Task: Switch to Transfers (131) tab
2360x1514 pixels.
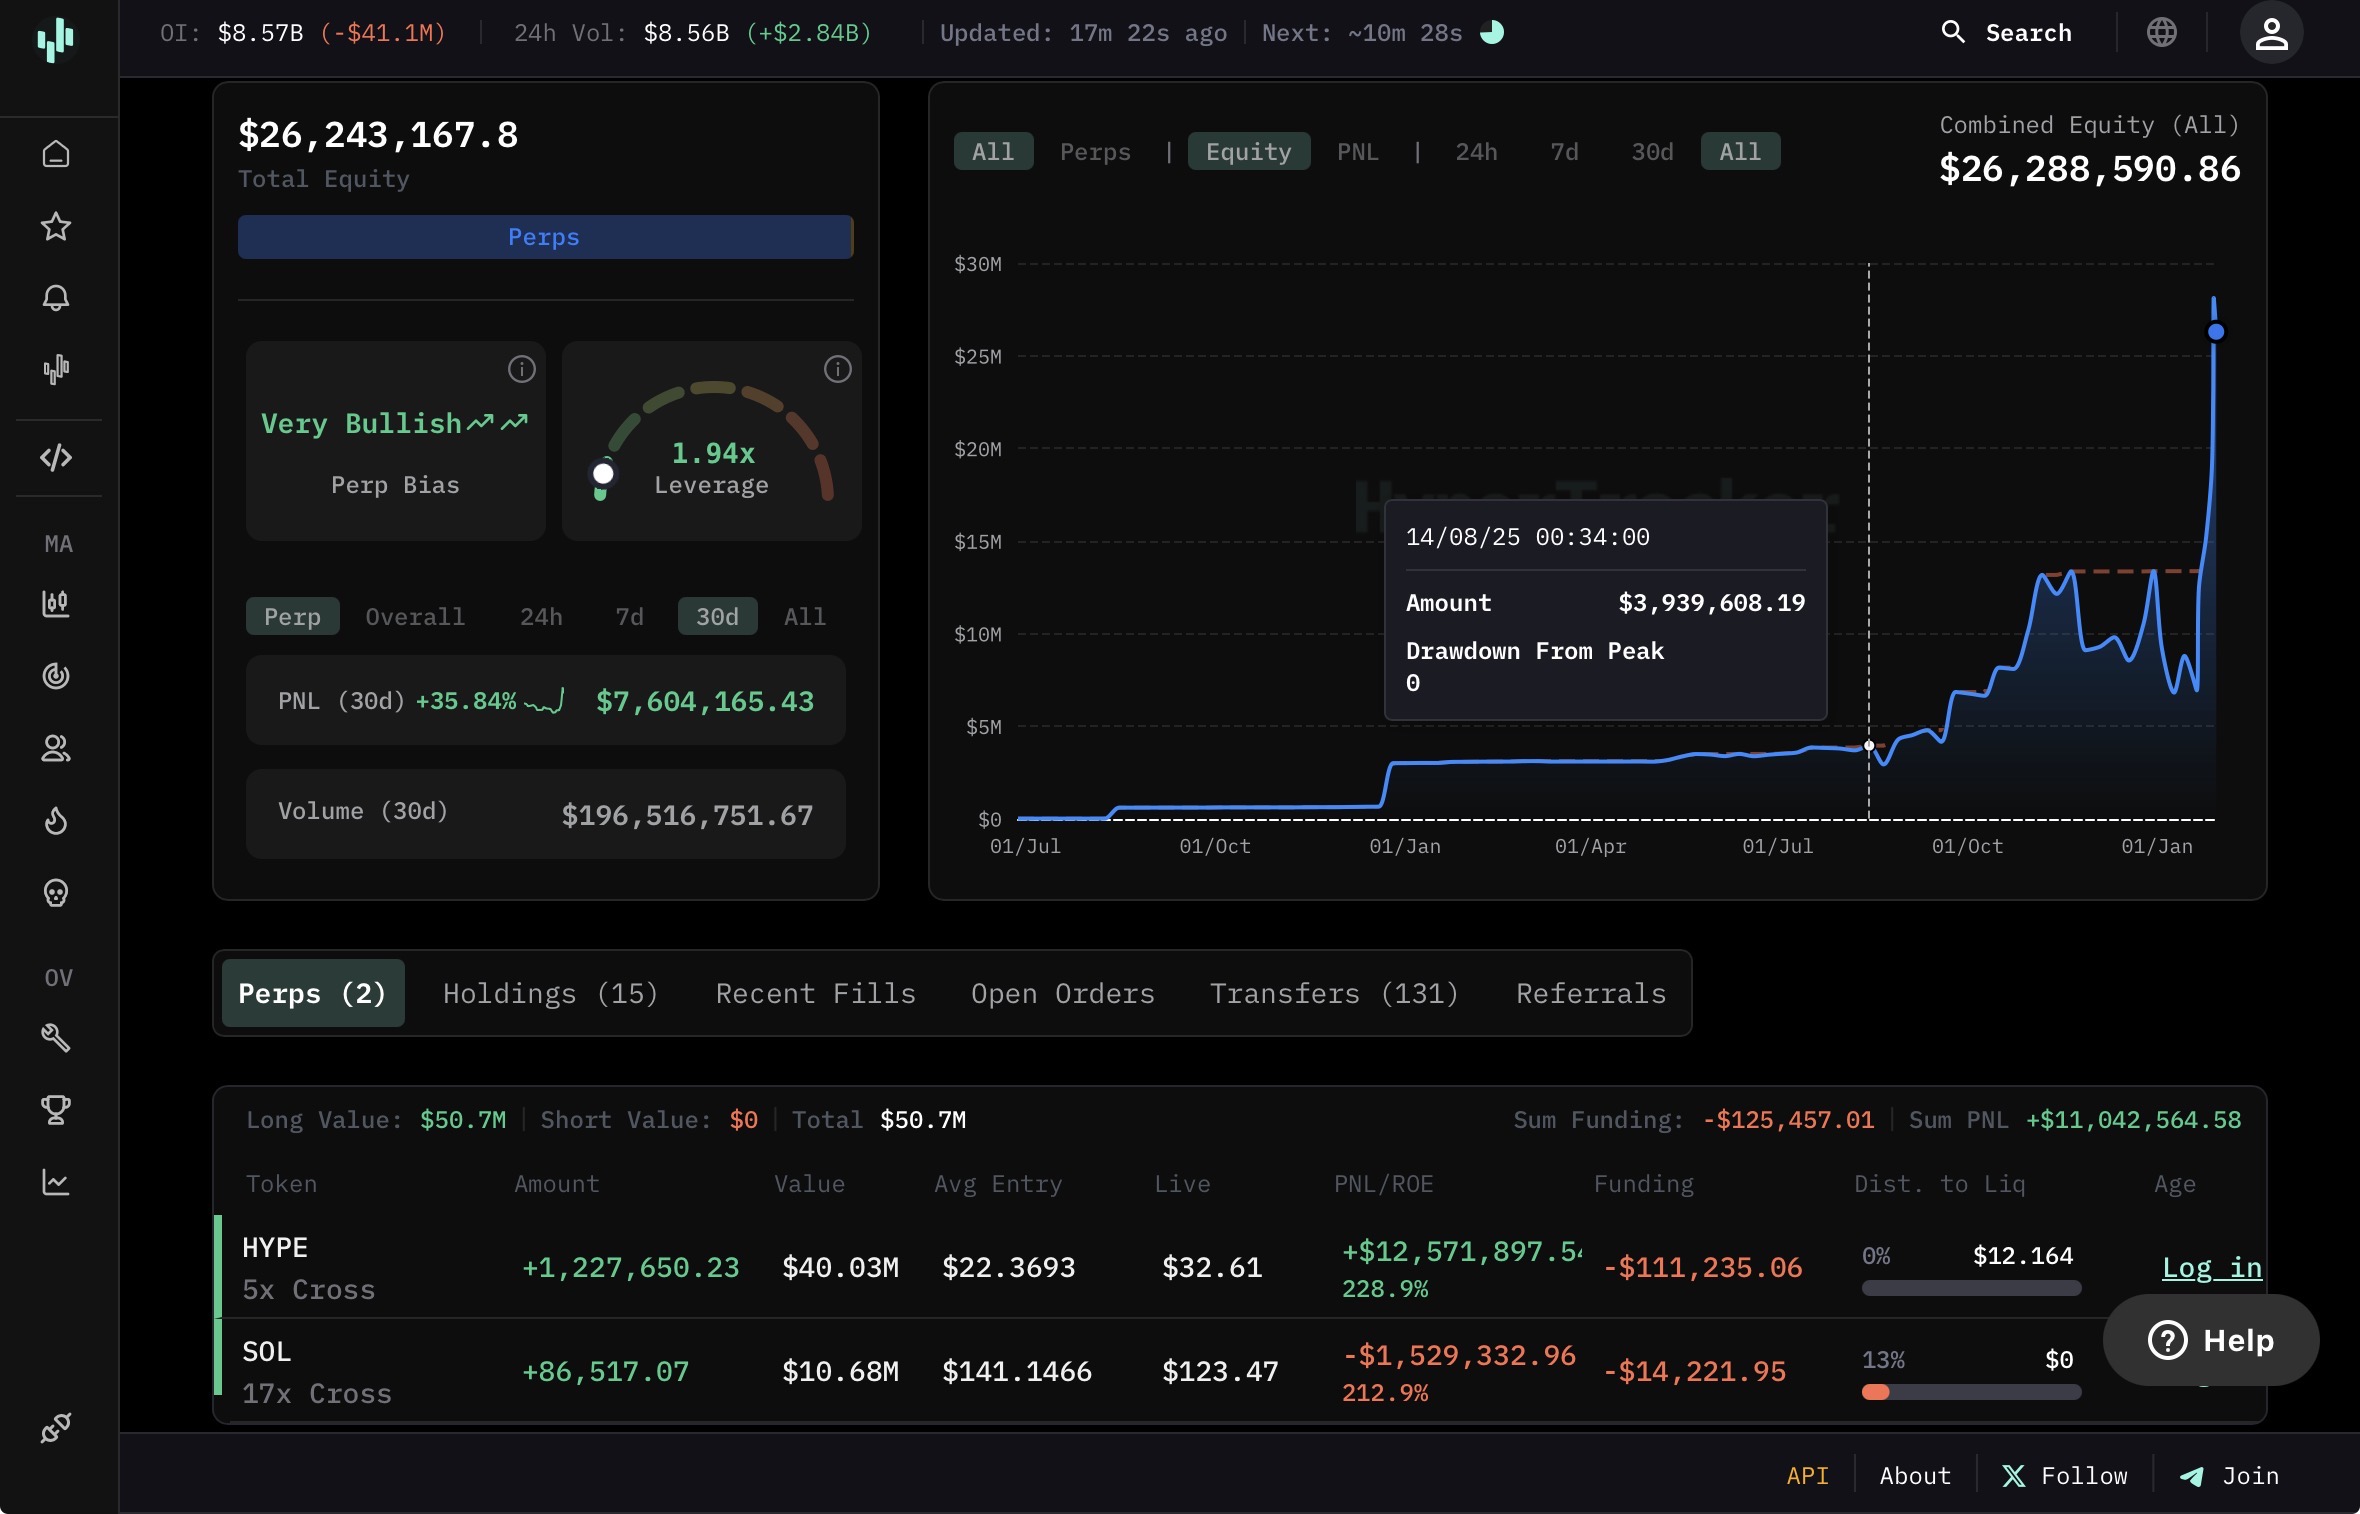Action: [1334, 993]
